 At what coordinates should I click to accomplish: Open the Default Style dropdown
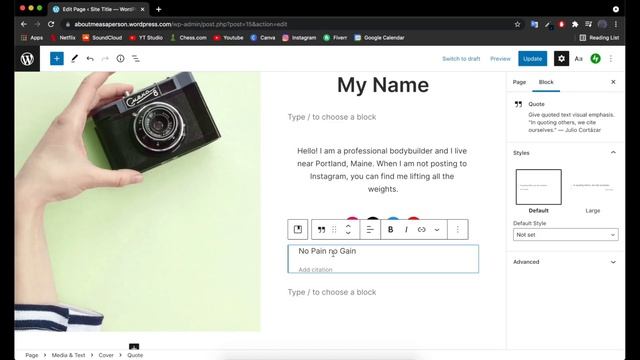565,235
